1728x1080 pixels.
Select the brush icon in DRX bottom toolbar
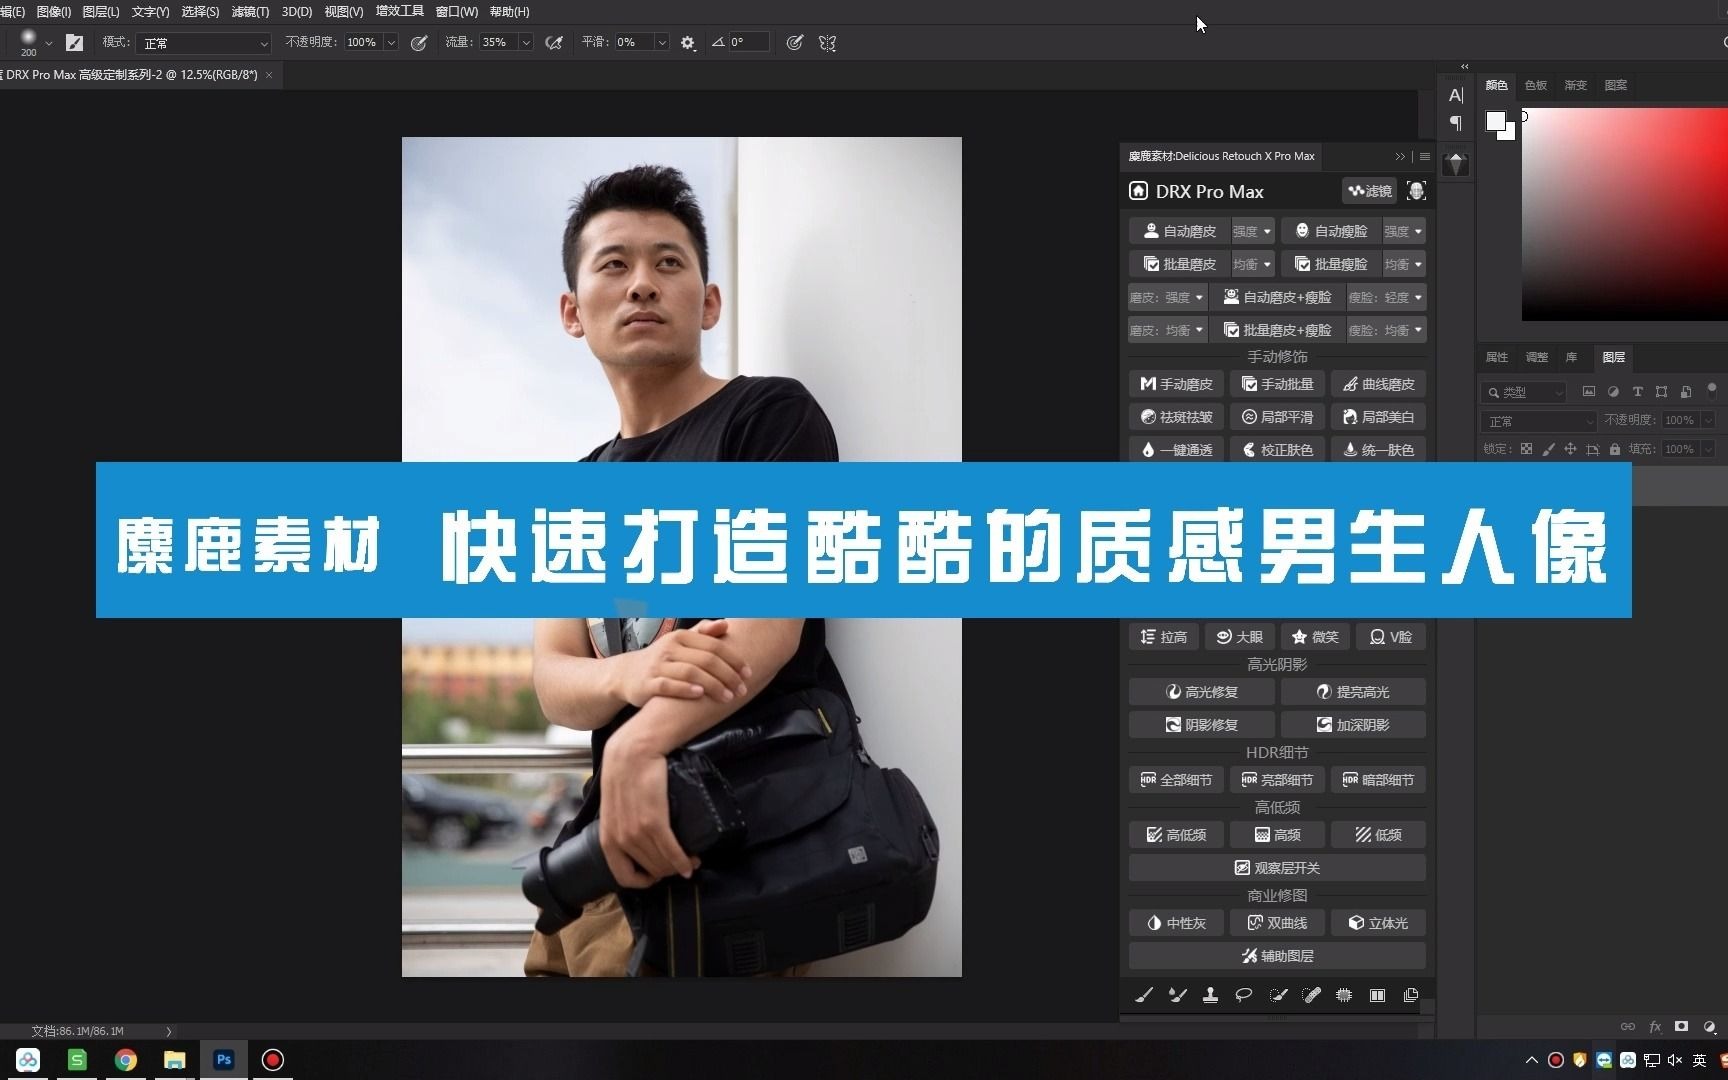click(x=1144, y=995)
